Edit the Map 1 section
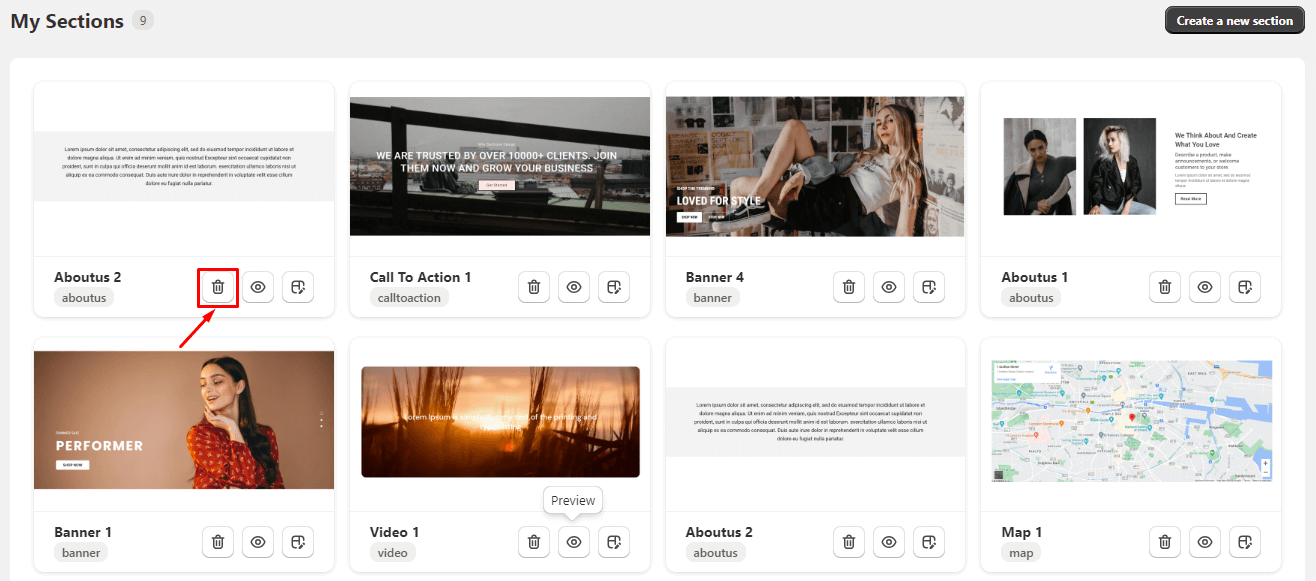The height and width of the screenshot is (581, 1316). 1245,542
